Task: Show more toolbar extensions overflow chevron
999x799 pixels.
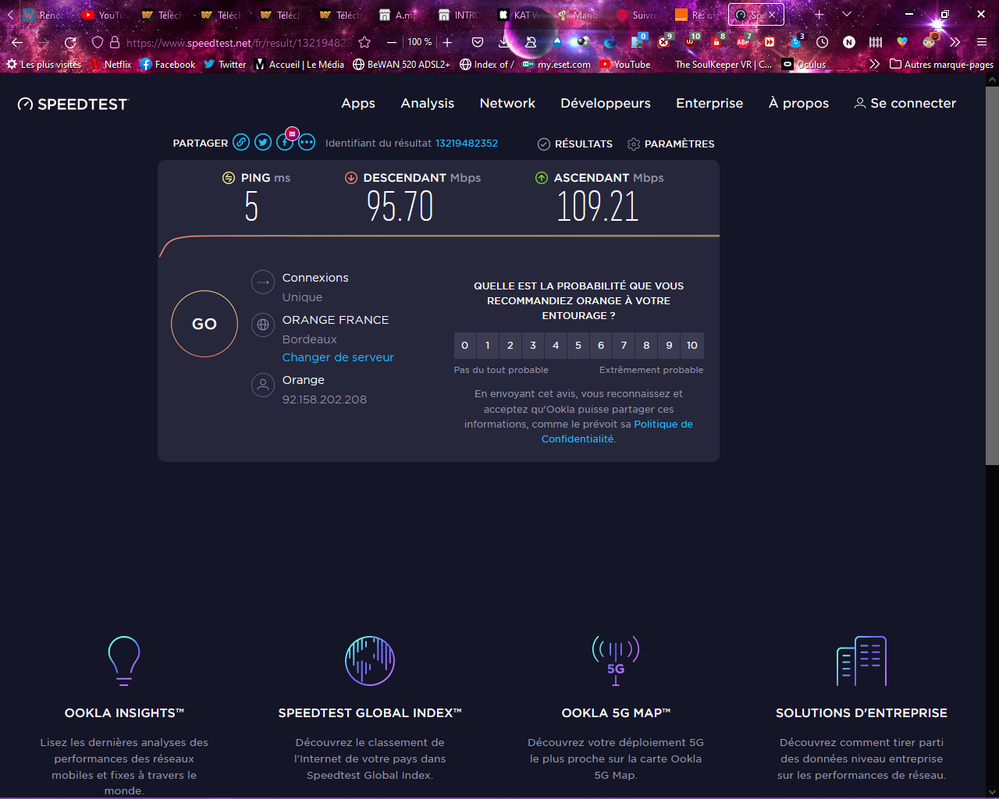Action: (954, 42)
